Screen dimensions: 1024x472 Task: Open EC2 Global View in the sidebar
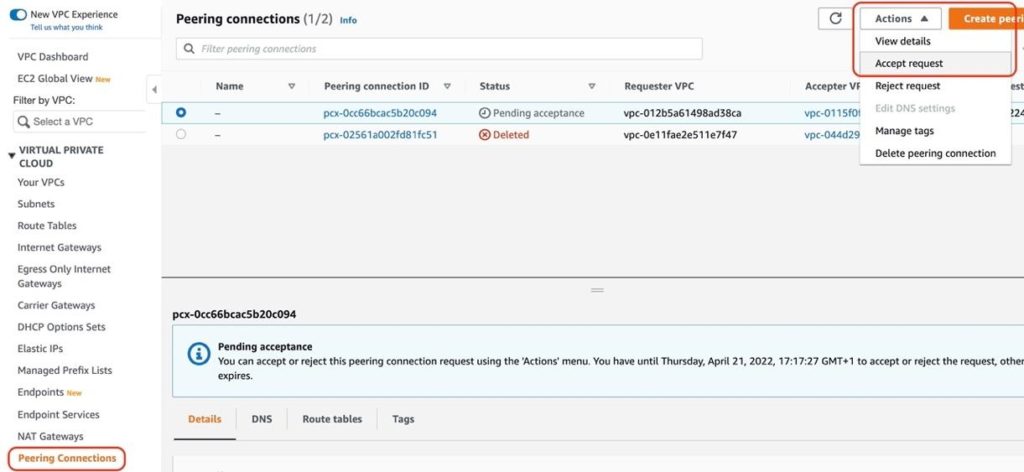tap(55, 78)
